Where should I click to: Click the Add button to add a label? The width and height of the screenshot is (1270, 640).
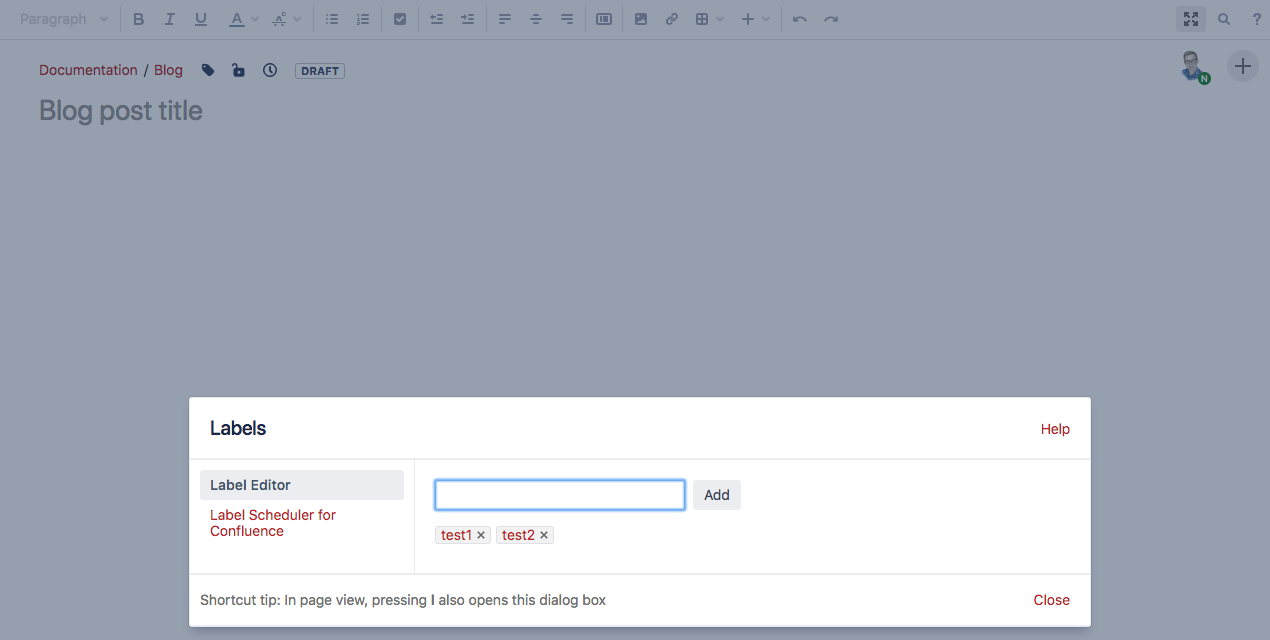716,494
